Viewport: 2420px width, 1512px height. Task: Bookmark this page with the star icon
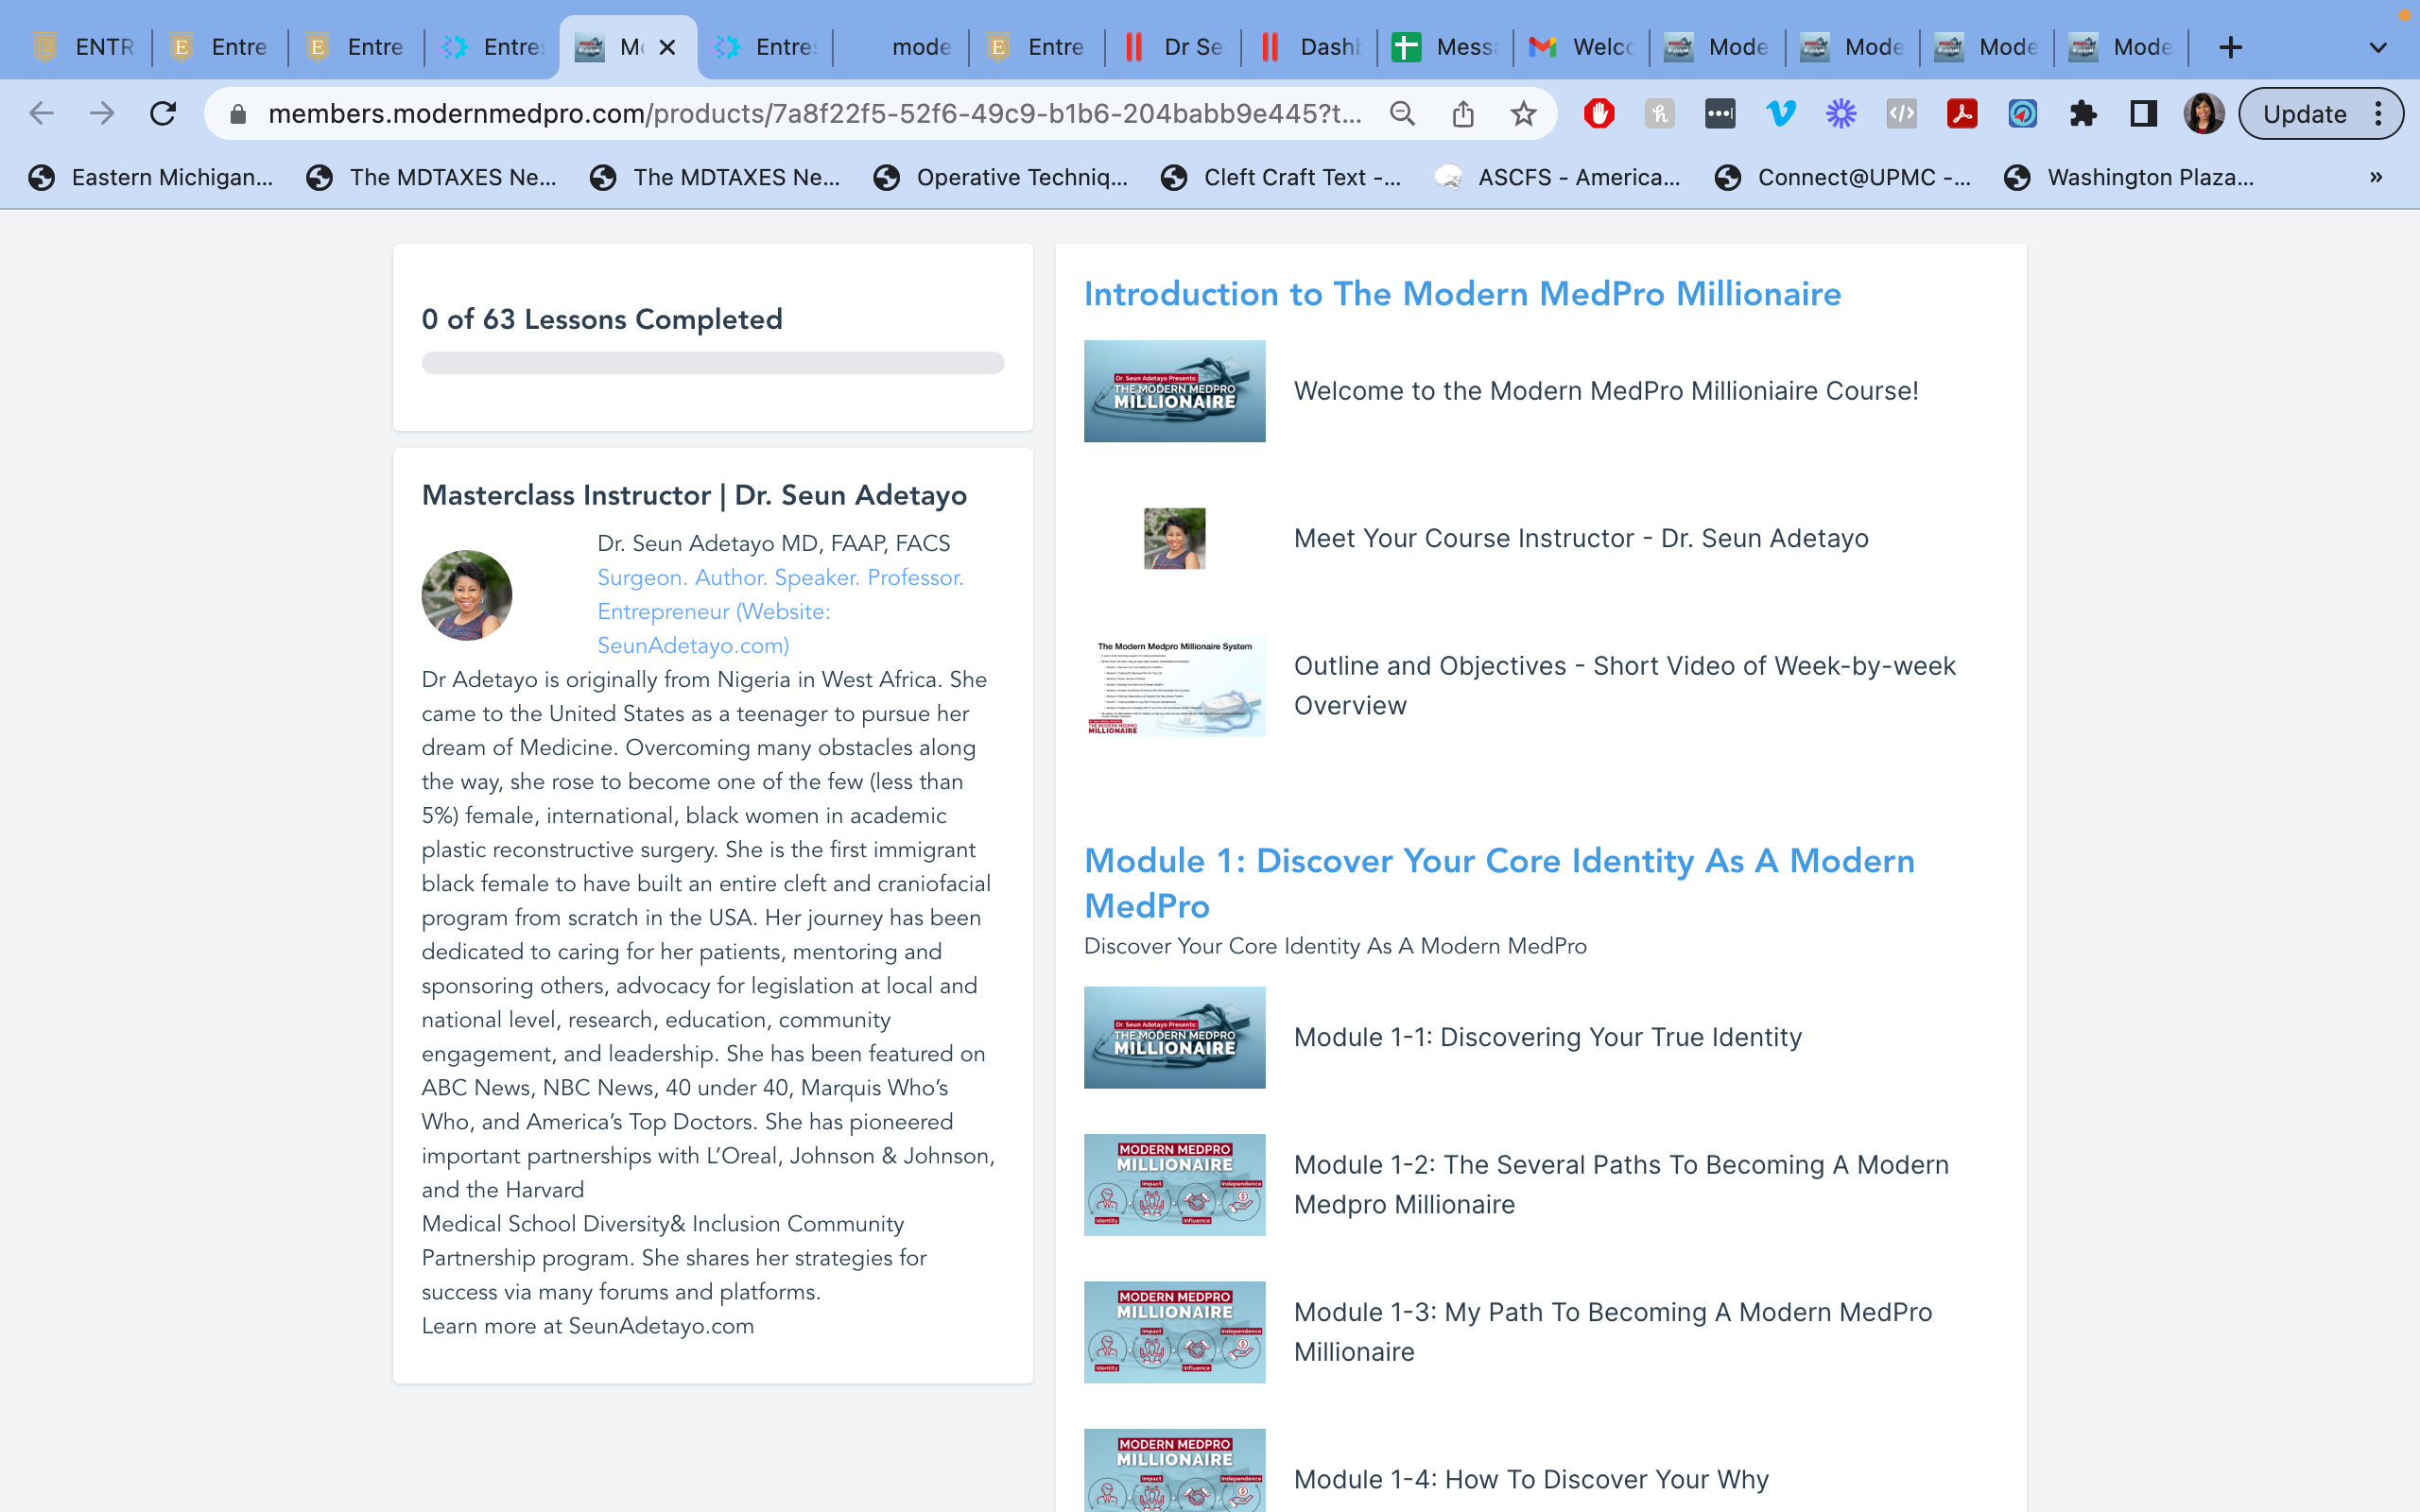(1523, 114)
